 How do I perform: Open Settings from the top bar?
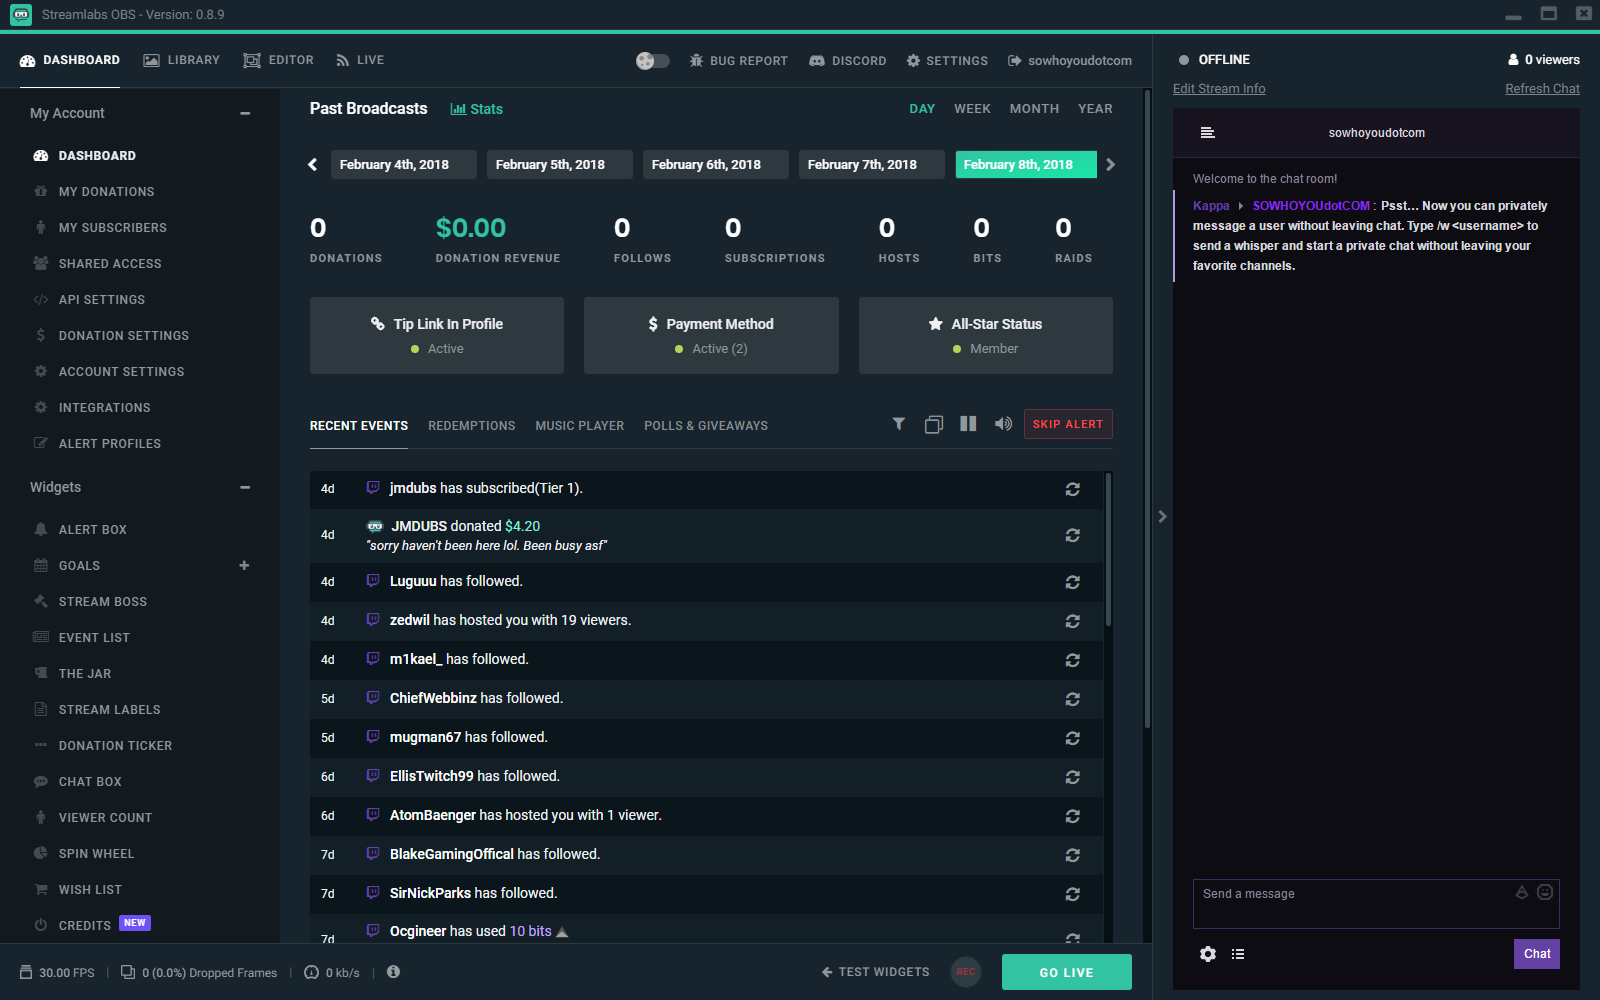click(947, 61)
